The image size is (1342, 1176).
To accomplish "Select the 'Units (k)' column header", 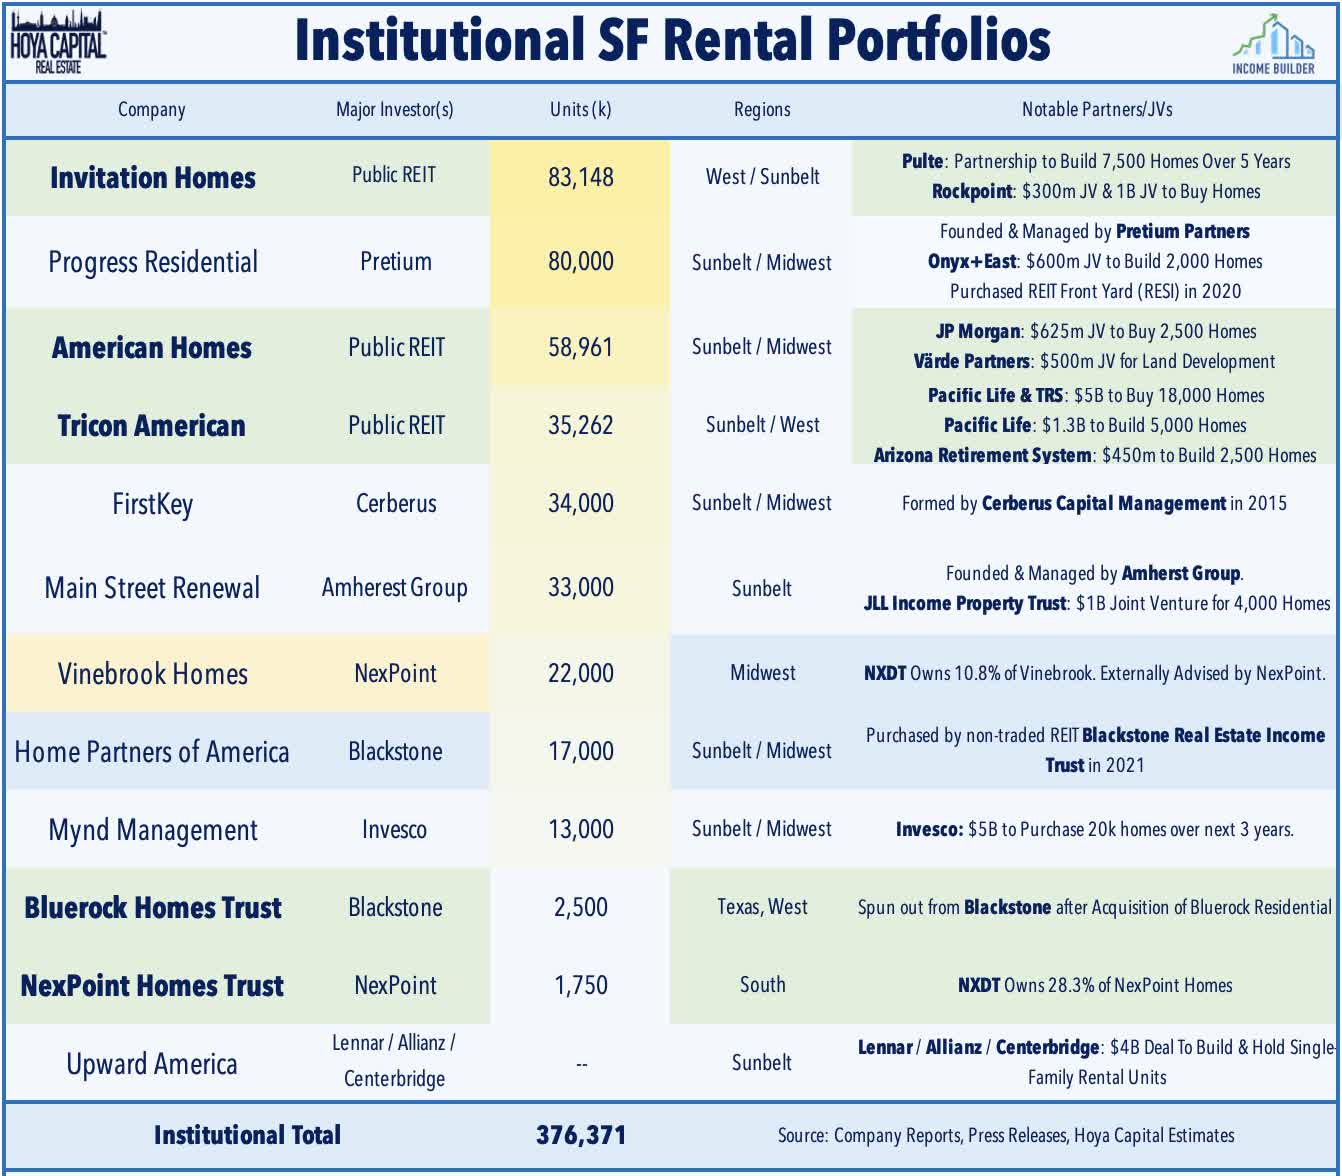I will 581,109.
